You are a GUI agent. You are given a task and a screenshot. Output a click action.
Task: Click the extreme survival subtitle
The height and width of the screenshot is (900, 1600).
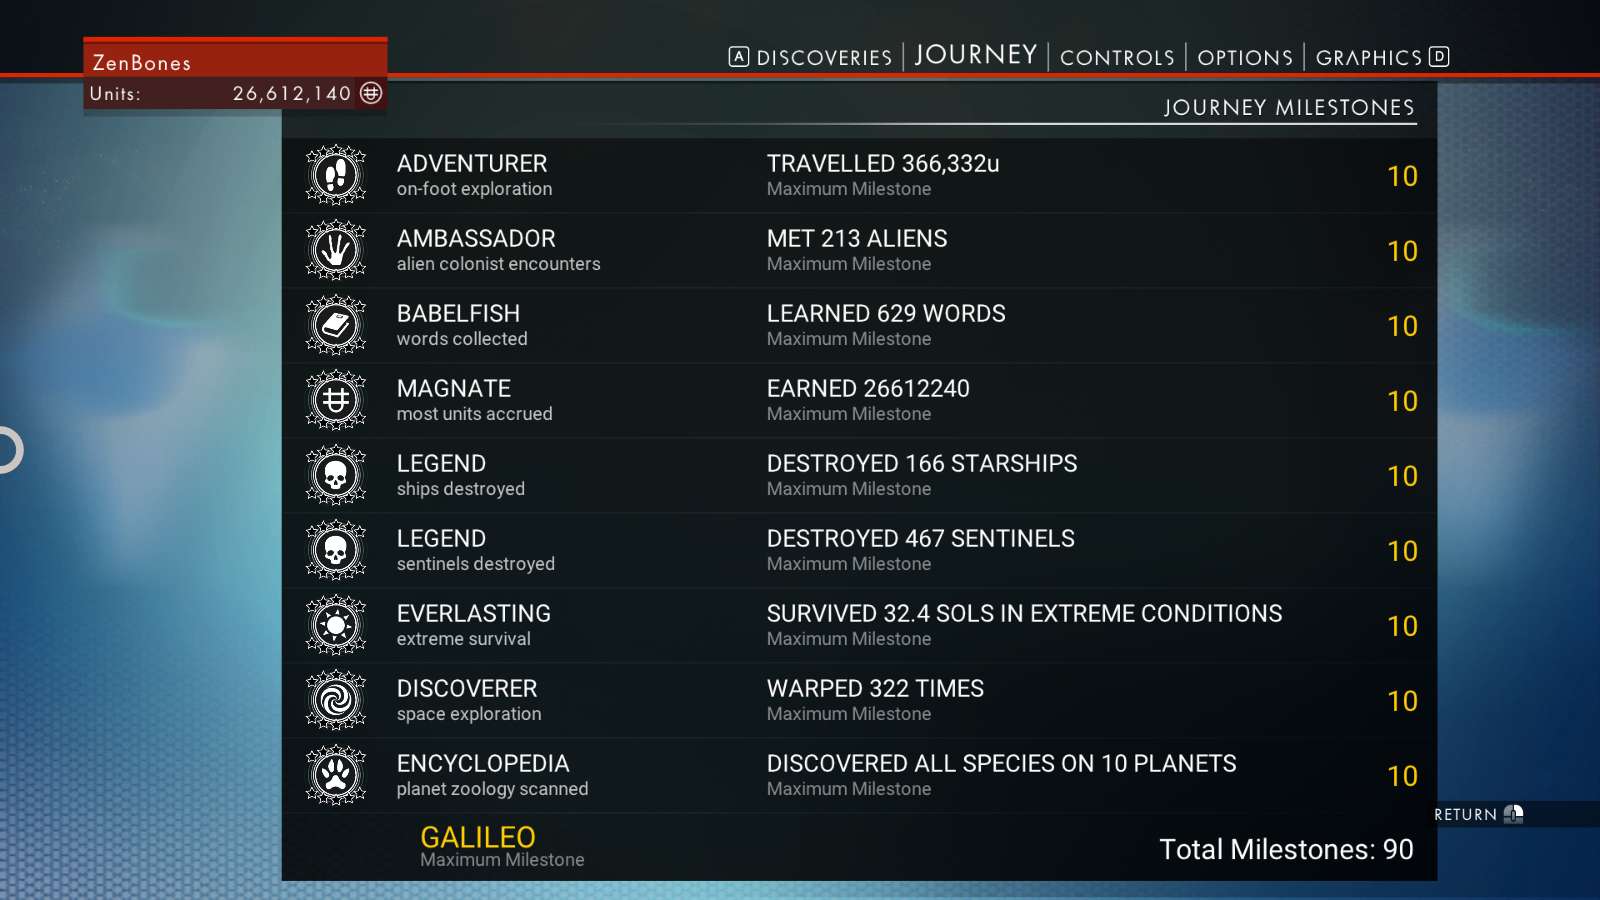[464, 639]
